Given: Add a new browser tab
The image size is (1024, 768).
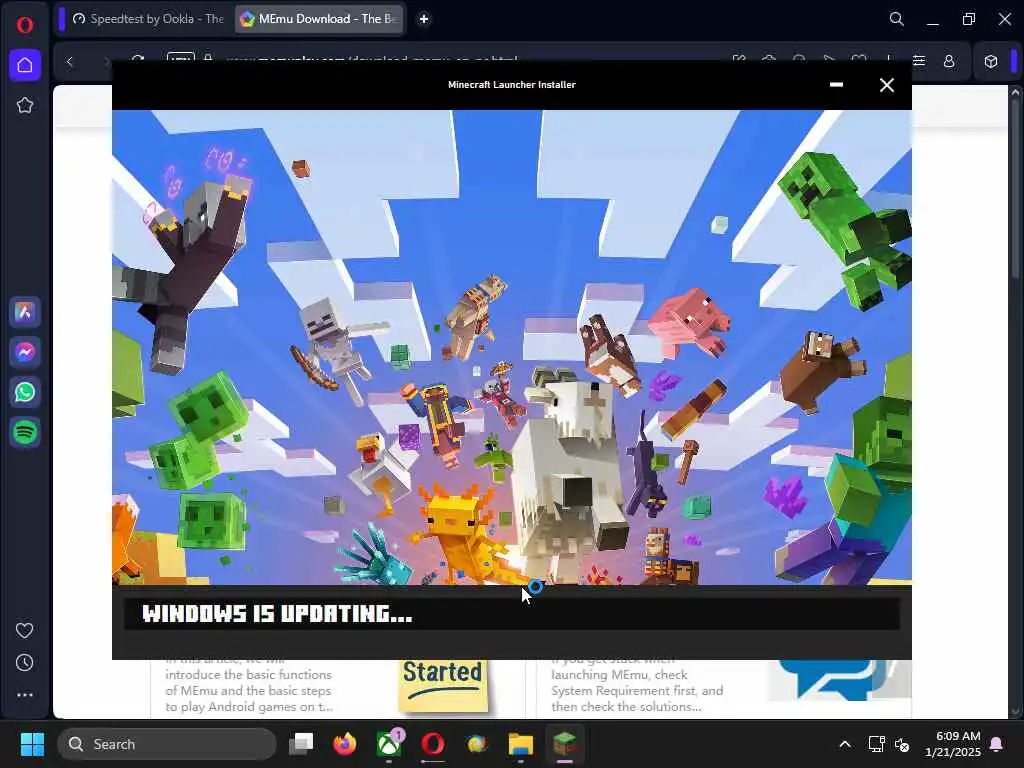Looking at the screenshot, I should click(x=424, y=19).
